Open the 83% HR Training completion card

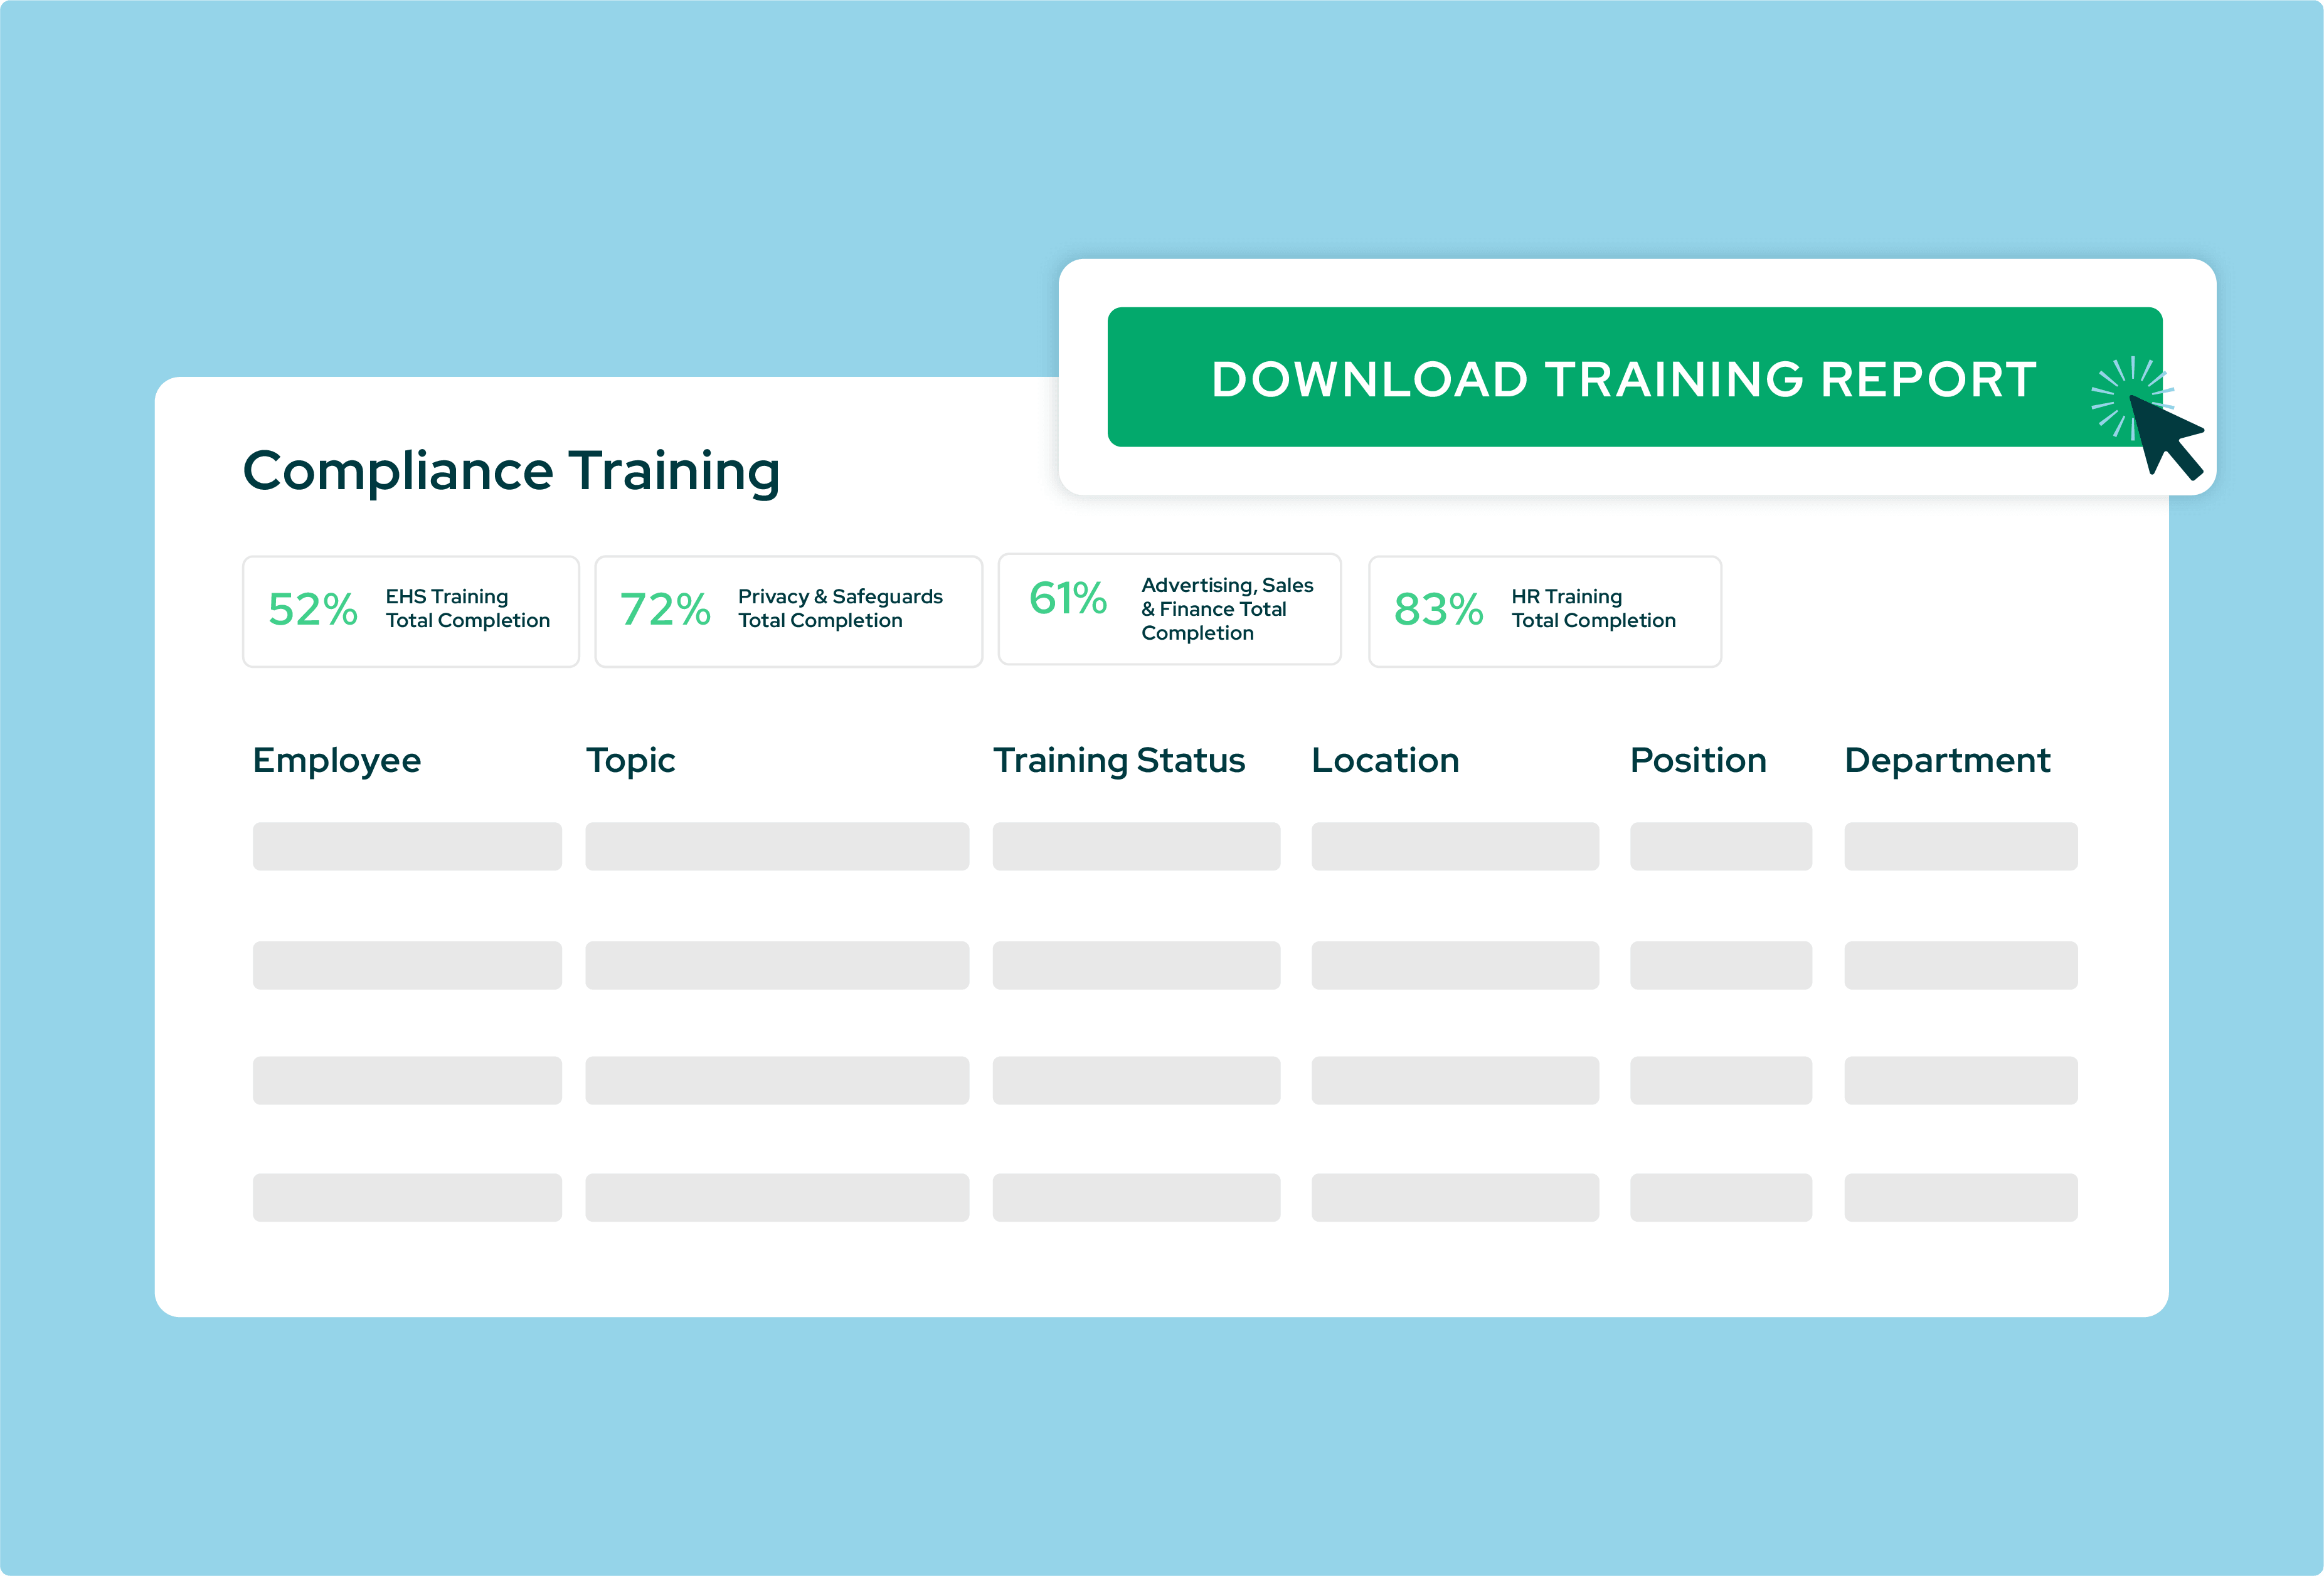click(x=1545, y=611)
